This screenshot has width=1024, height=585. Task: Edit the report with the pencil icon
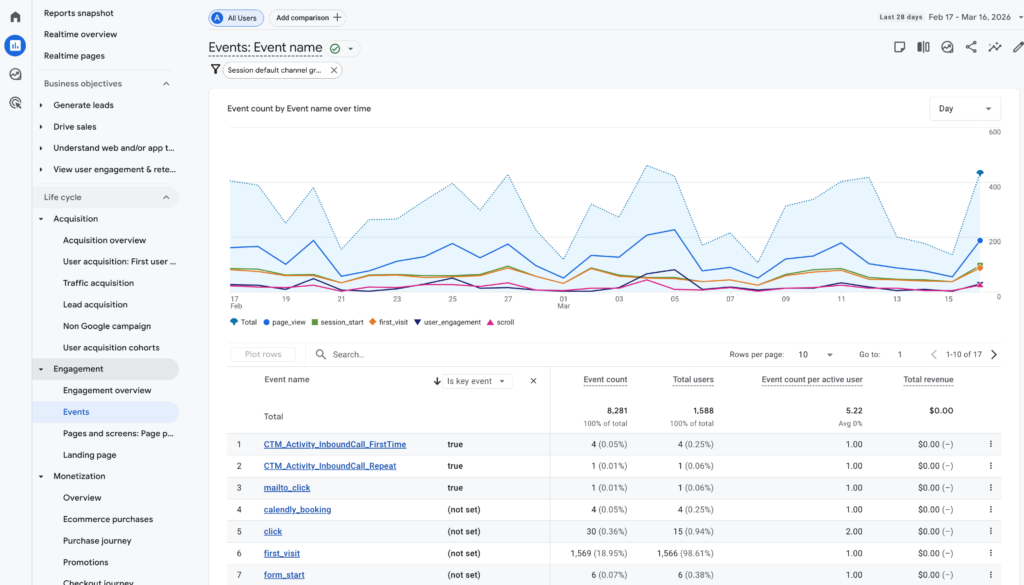pyautogui.click(x=1018, y=46)
